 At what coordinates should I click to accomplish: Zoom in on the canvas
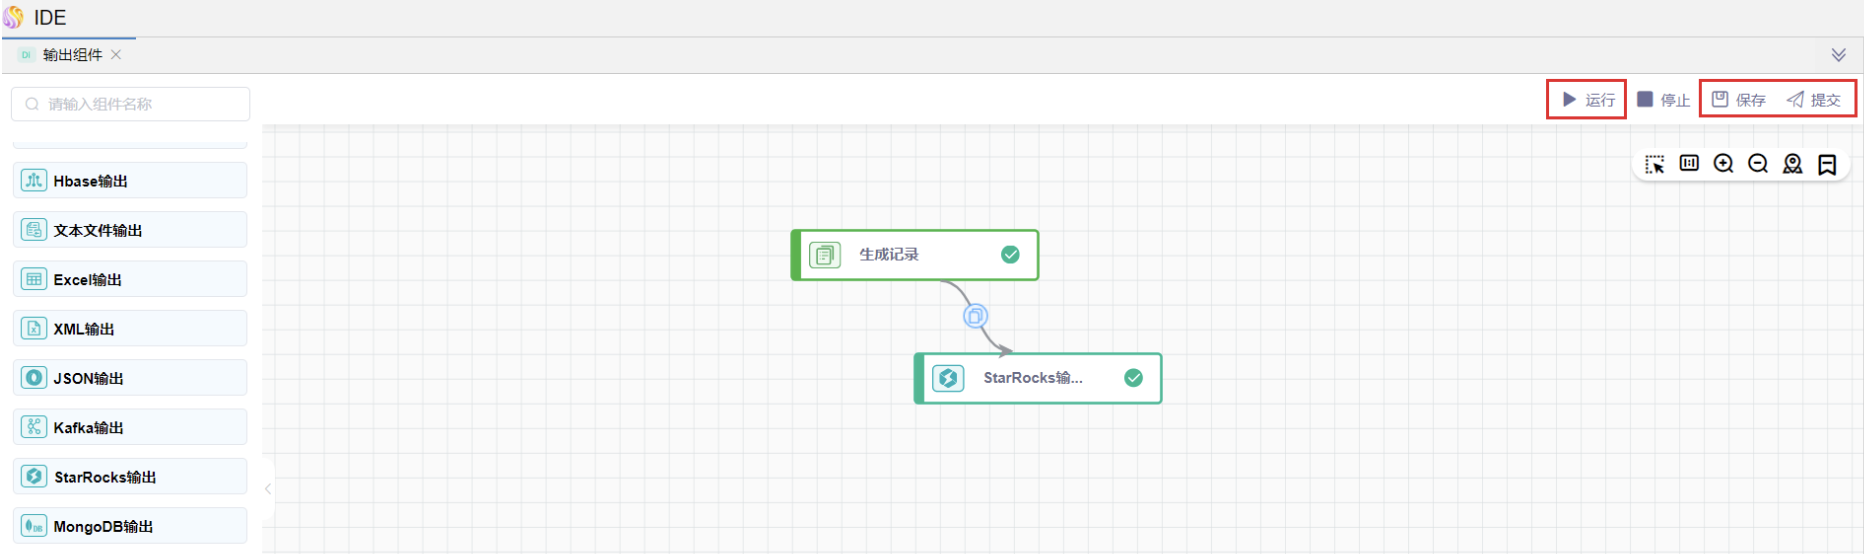(1723, 164)
